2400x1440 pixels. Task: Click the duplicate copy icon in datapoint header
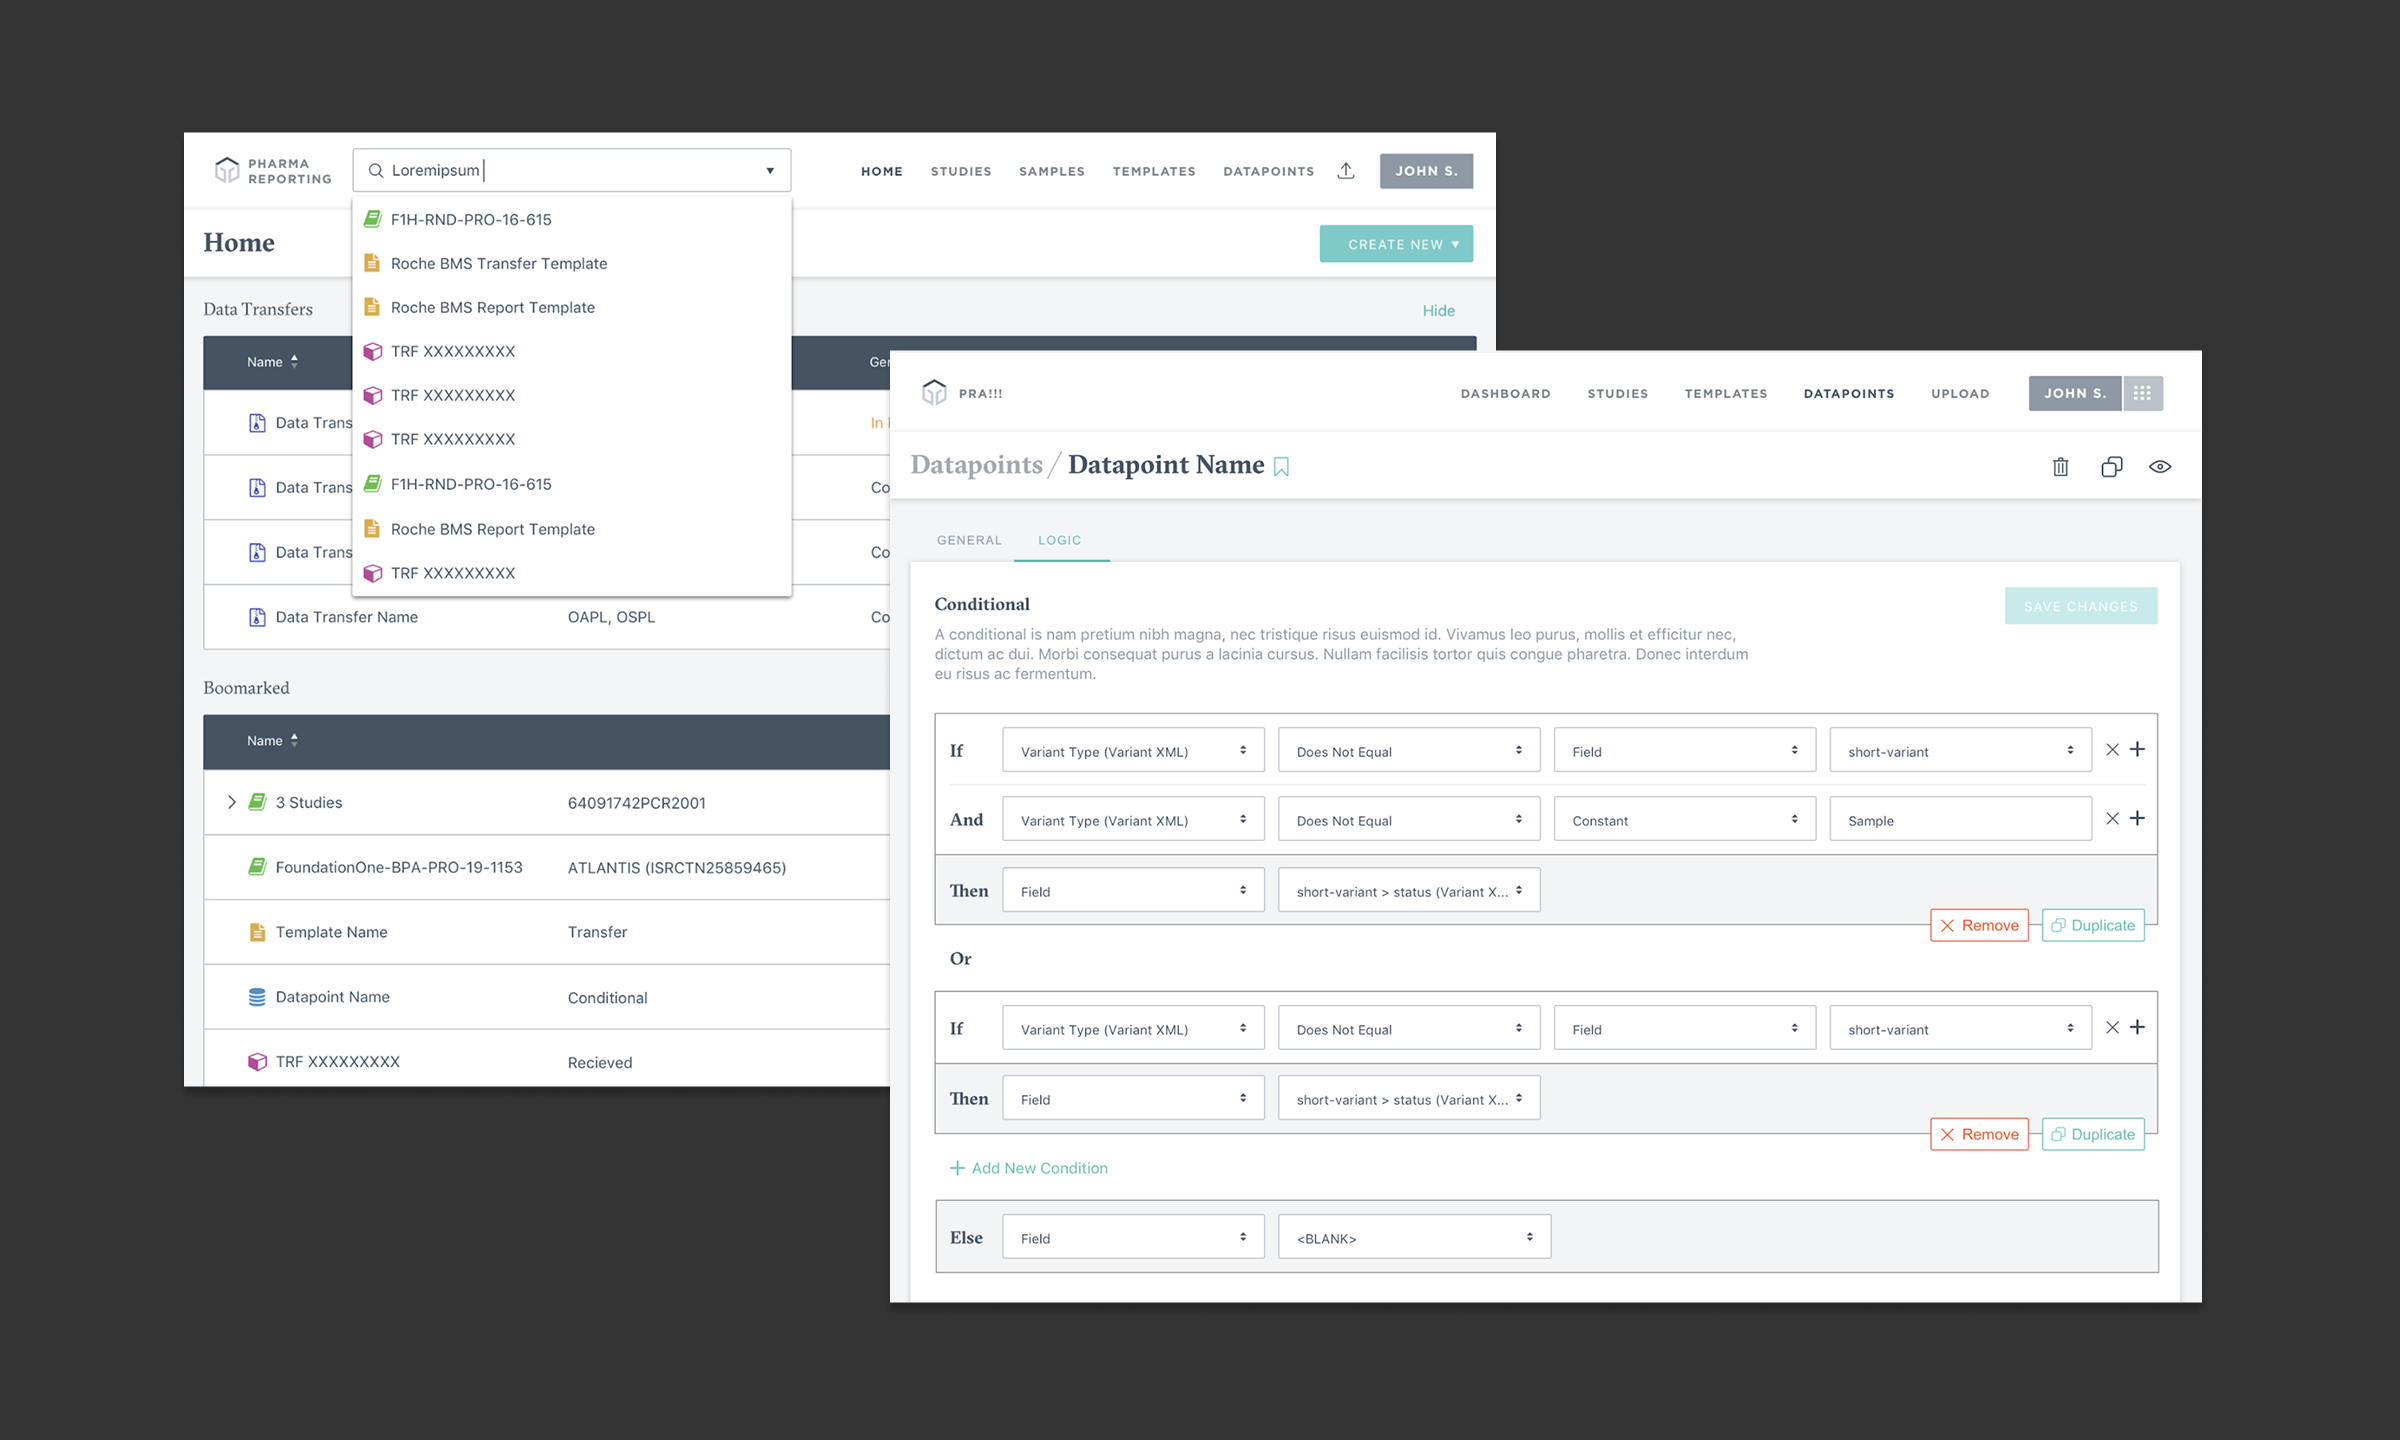tap(2111, 467)
